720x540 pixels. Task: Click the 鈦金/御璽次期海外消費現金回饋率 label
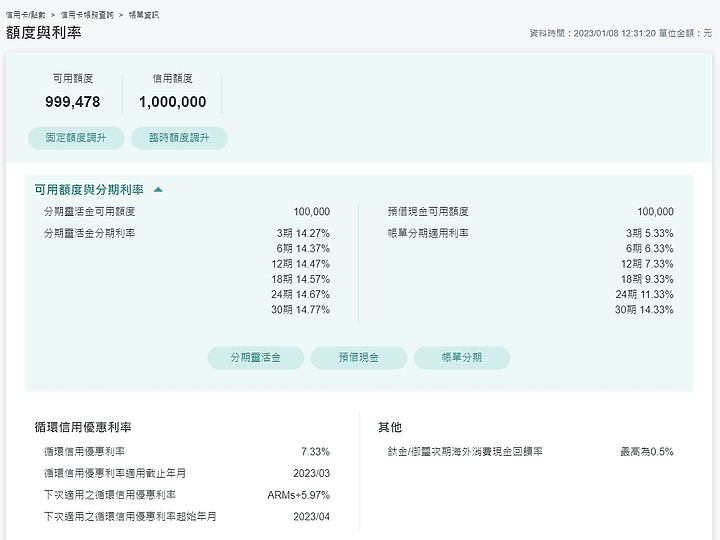(465, 452)
